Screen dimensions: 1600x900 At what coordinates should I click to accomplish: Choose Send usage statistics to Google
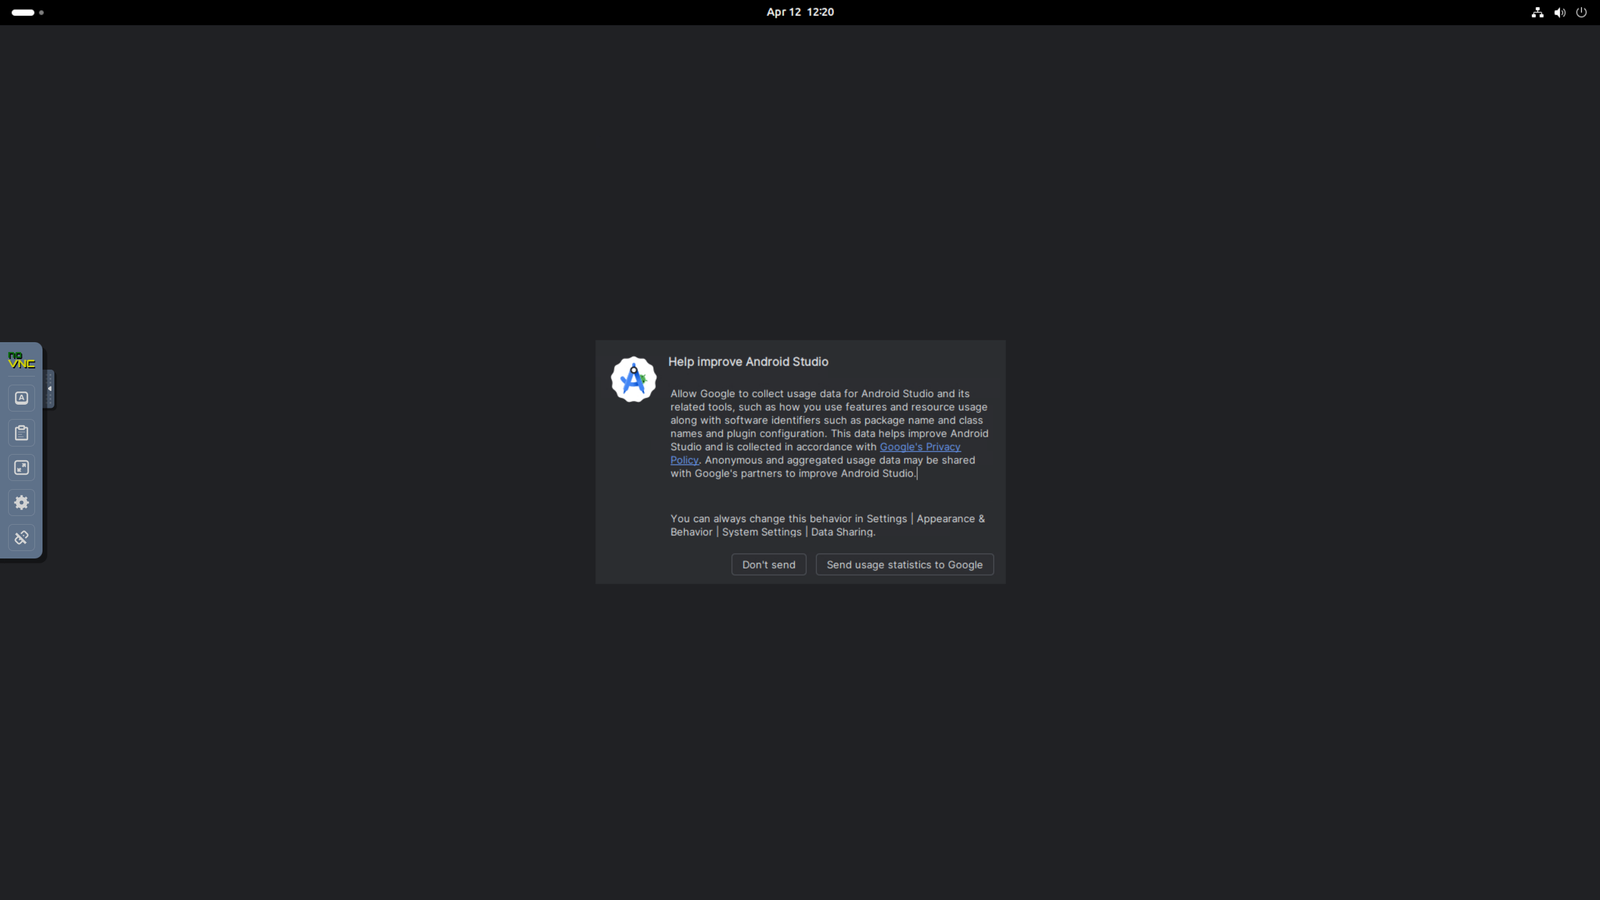pyautogui.click(x=904, y=565)
